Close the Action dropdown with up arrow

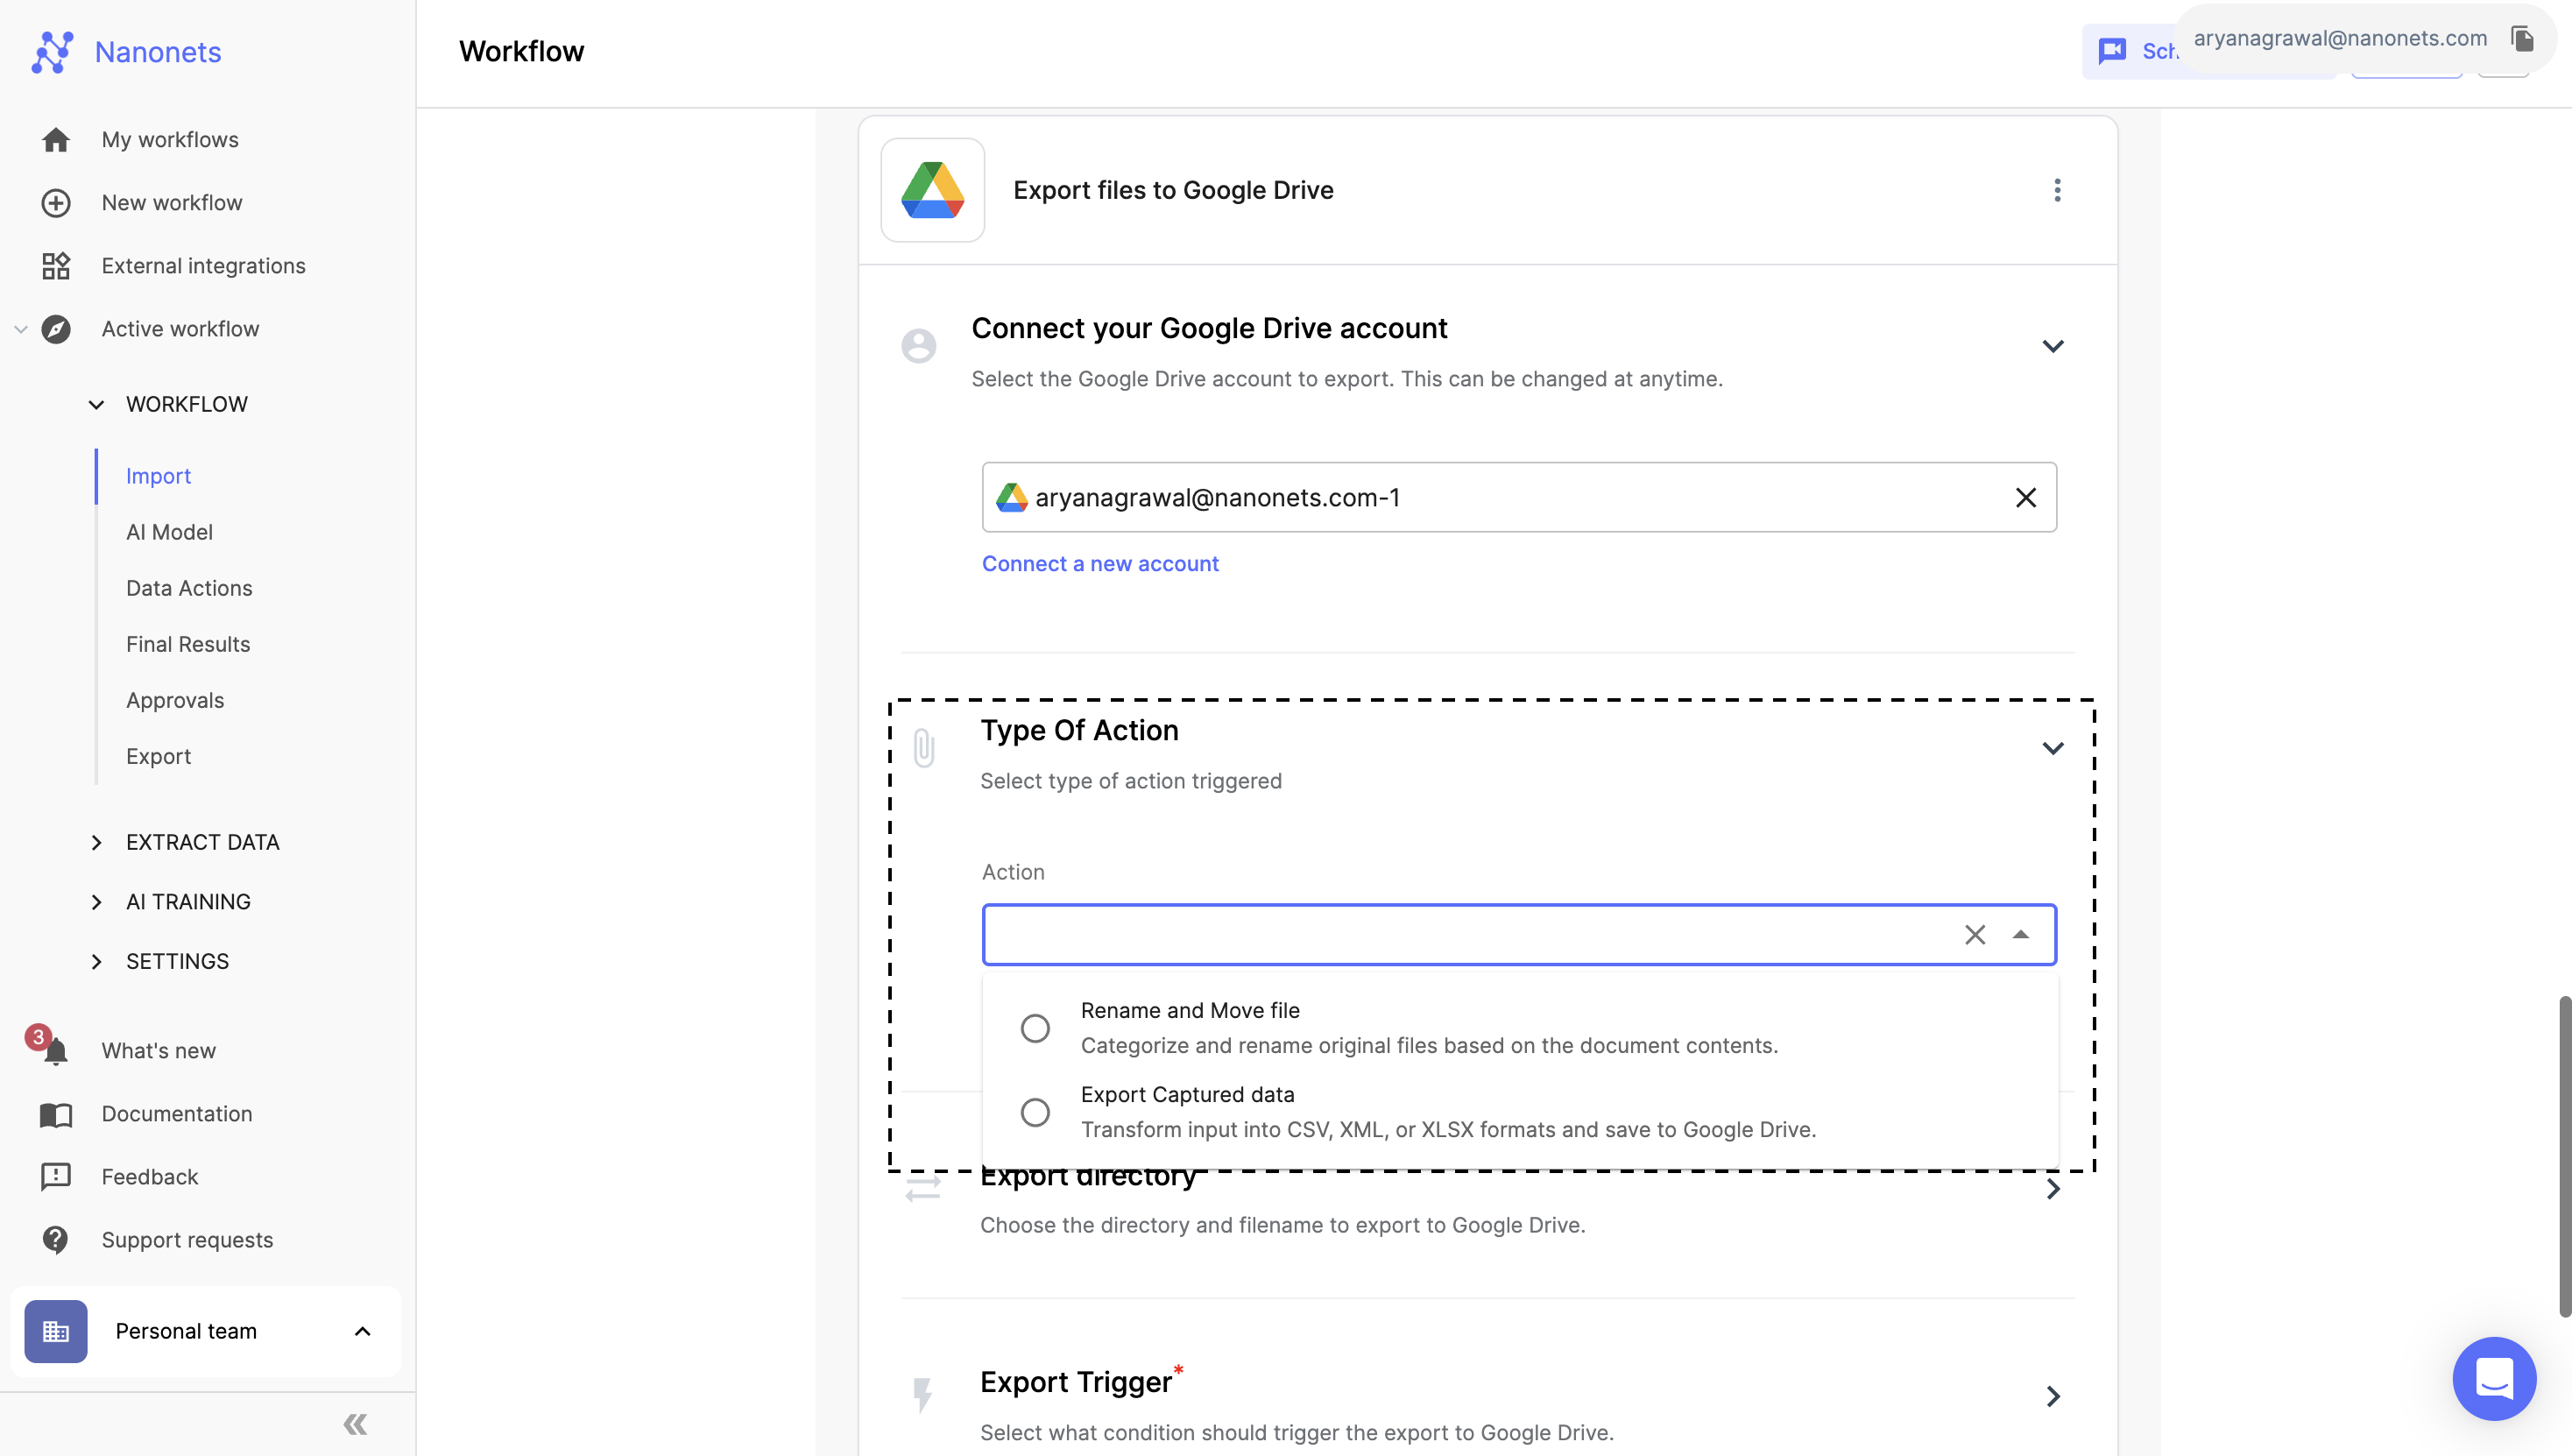[x=2021, y=935]
